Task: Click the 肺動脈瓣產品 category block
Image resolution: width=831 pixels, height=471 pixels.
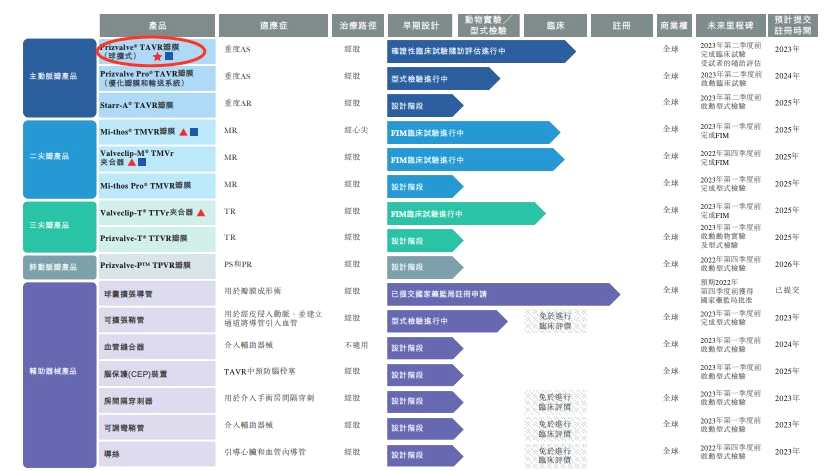Action: pyautogui.click(x=59, y=267)
